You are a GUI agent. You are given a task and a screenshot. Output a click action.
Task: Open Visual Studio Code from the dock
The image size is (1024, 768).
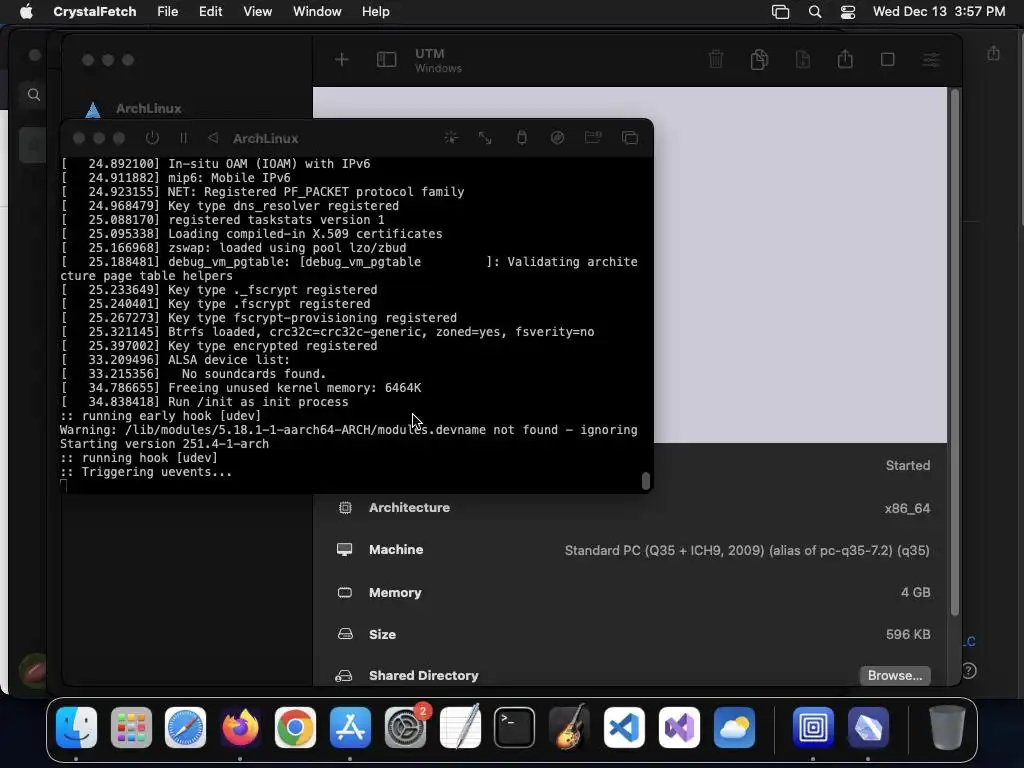point(624,727)
